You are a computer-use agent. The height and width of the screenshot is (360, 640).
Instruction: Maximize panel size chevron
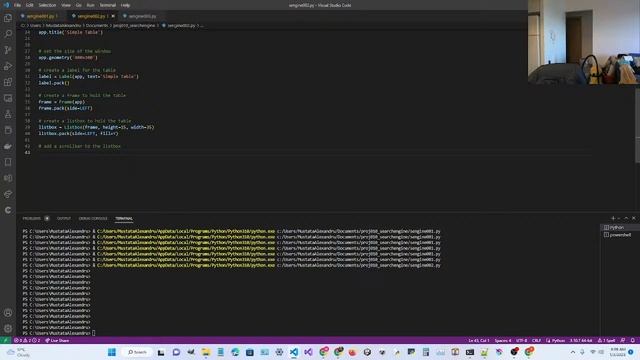tap(626, 218)
